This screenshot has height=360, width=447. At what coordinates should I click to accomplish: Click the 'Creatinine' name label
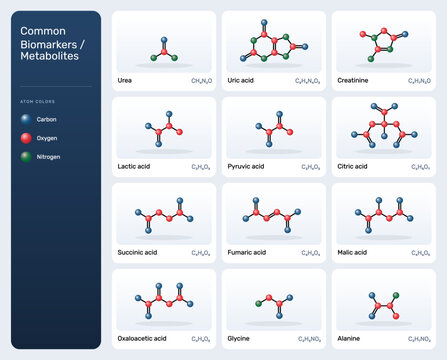pyautogui.click(x=353, y=80)
